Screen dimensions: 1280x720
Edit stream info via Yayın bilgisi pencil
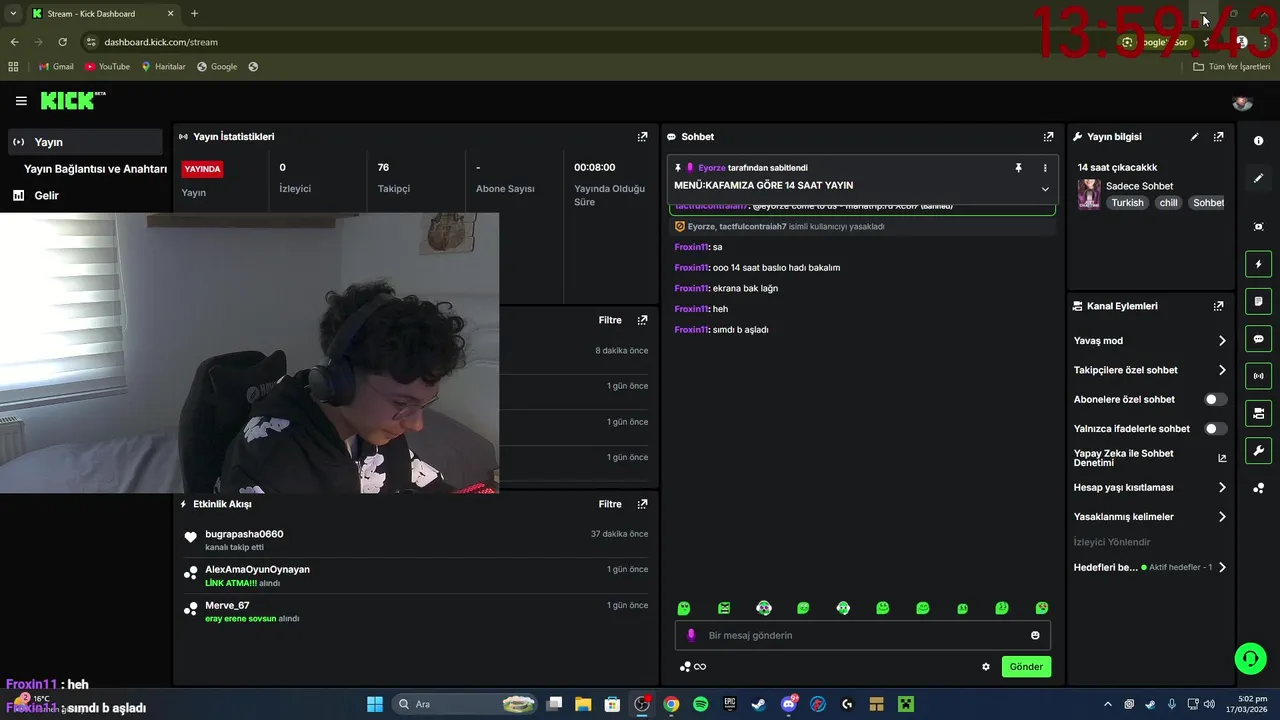[x=1194, y=137]
